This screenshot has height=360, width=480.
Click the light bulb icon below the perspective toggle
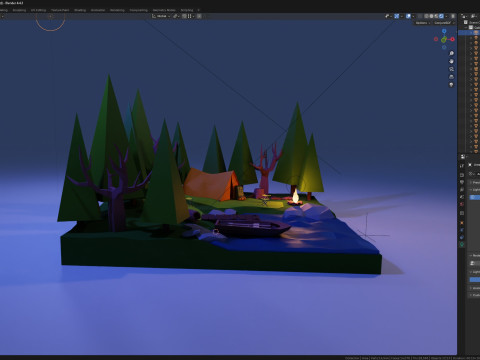tap(451, 85)
